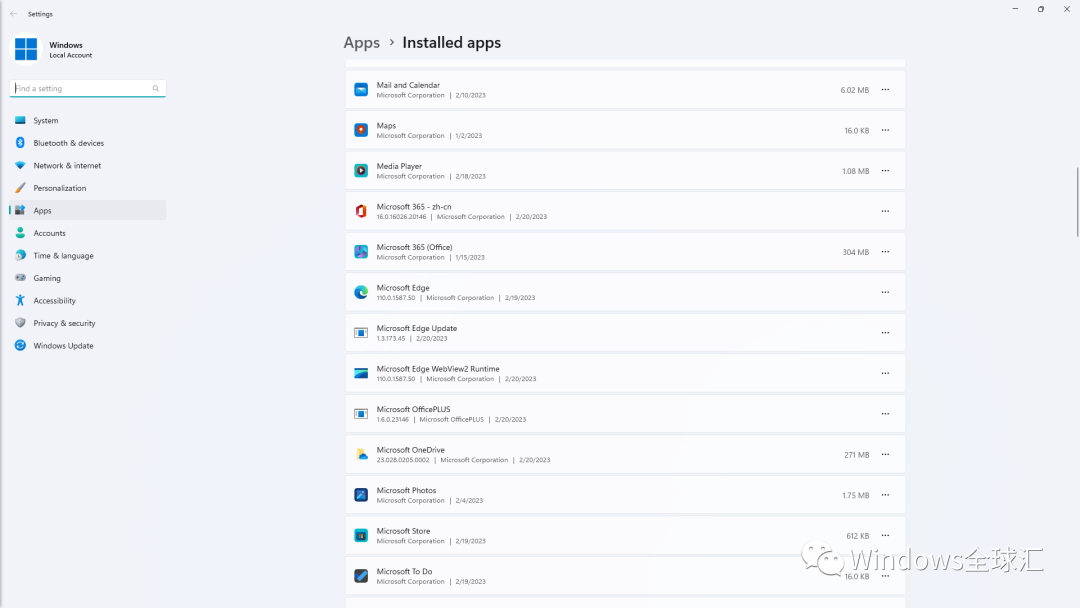Image resolution: width=1080 pixels, height=608 pixels.
Task: Open Personalization settings
Action: (x=87, y=188)
